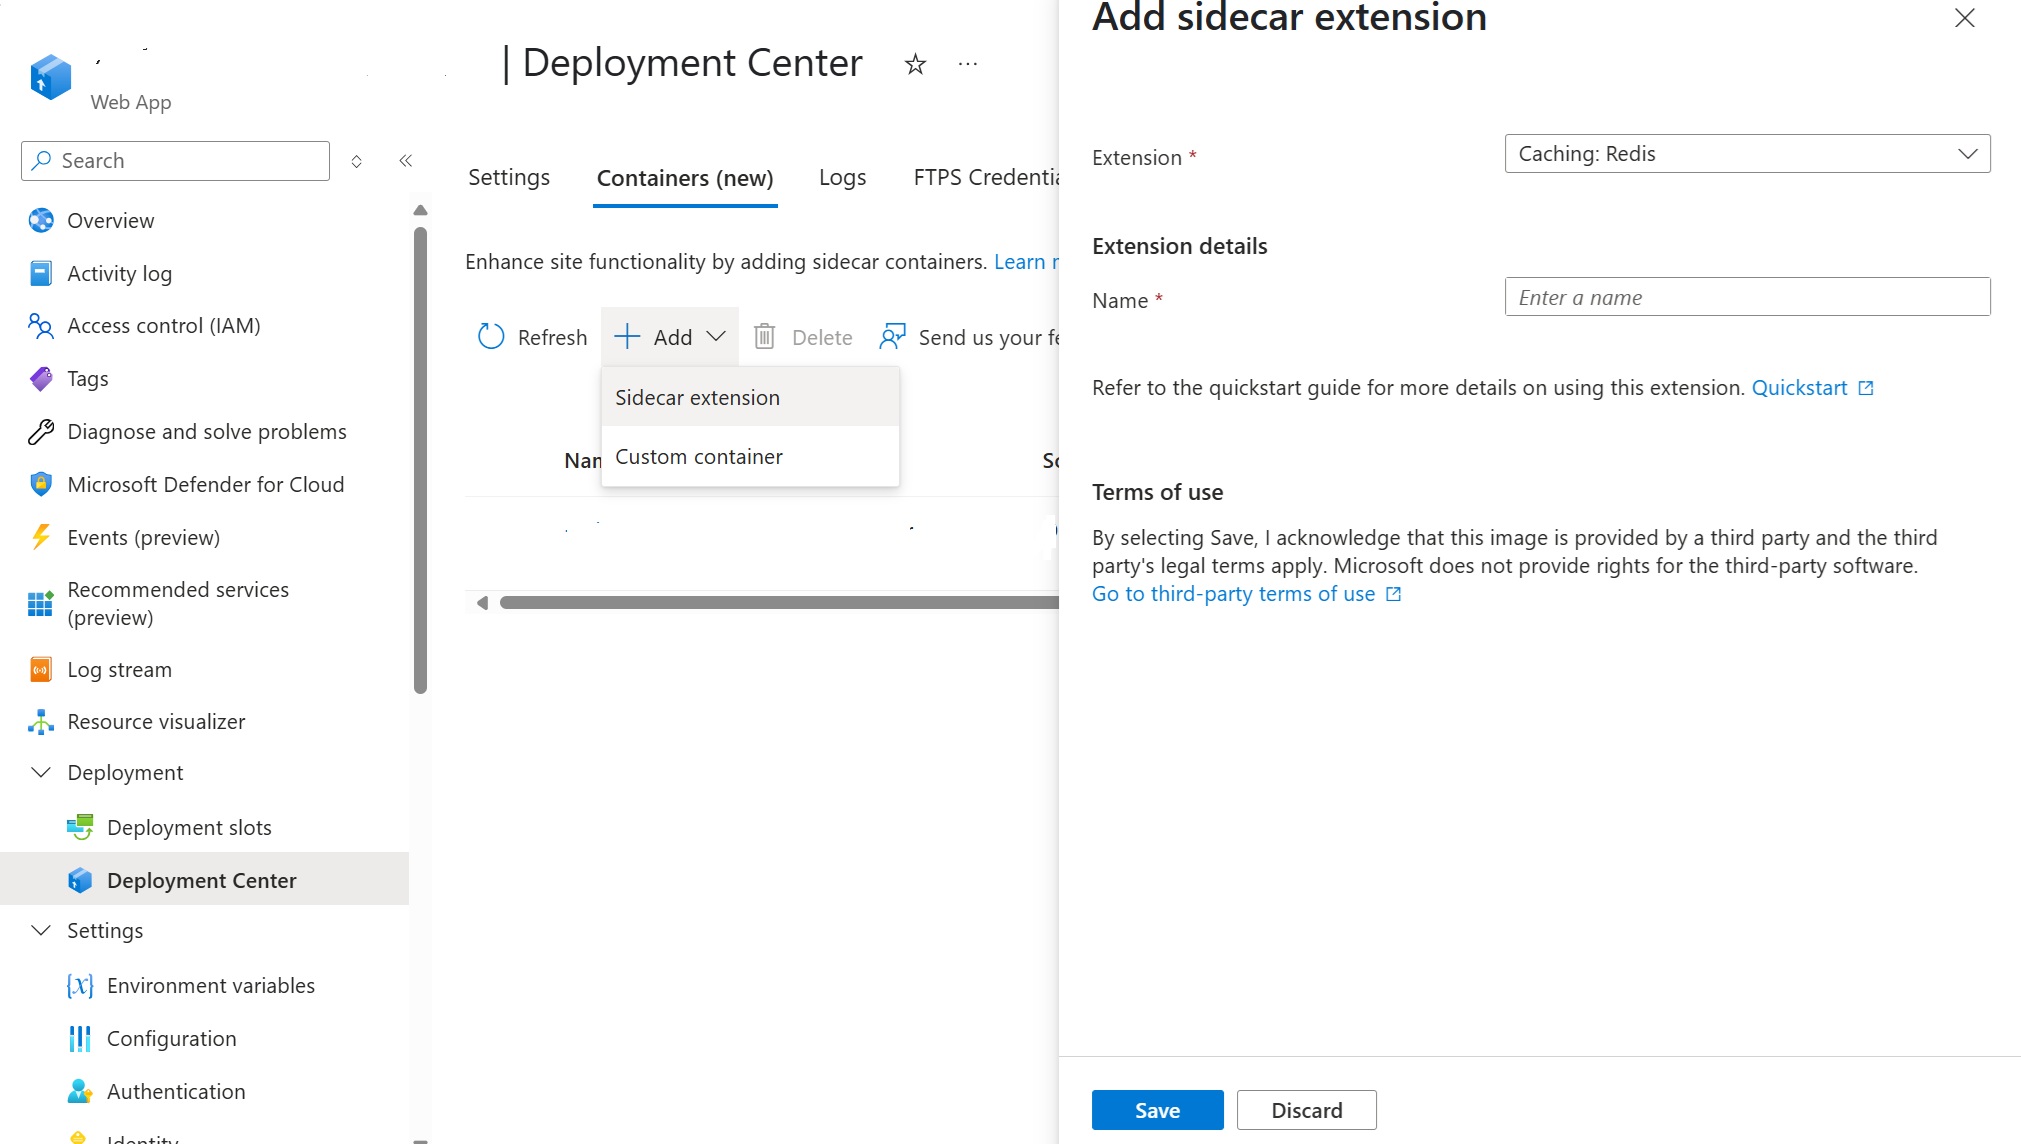Image resolution: width=2021 pixels, height=1144 pixels.
Task: Open the Extension dropdown Caching: Redis
Action: point(1746,154)
